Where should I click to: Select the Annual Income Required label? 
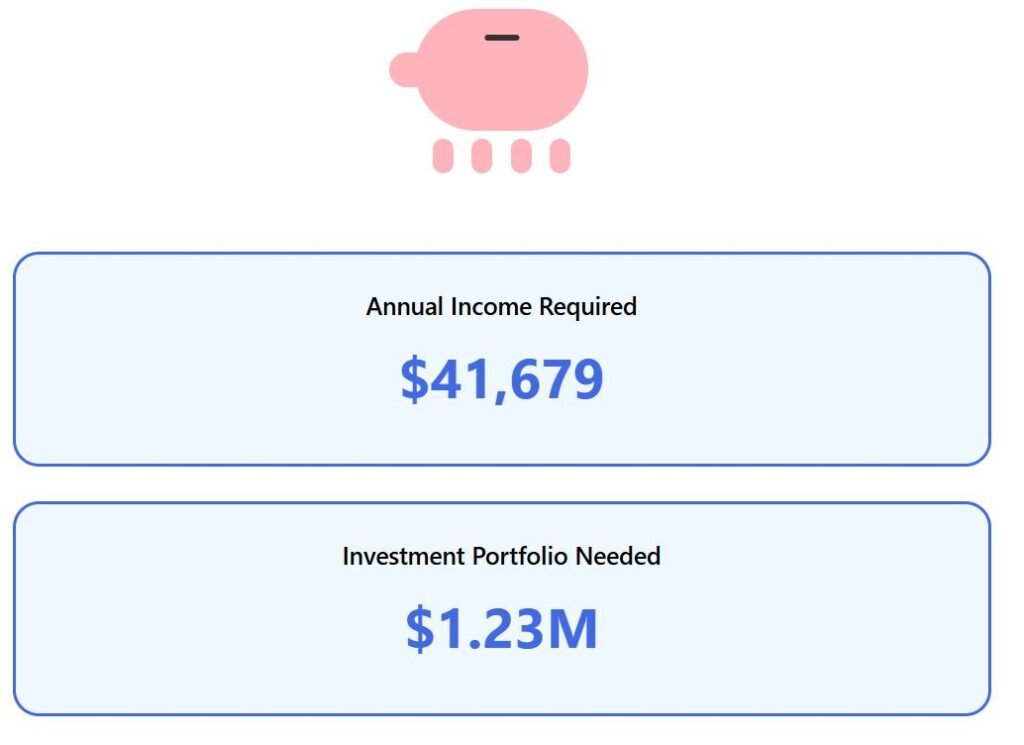point(501,306)
